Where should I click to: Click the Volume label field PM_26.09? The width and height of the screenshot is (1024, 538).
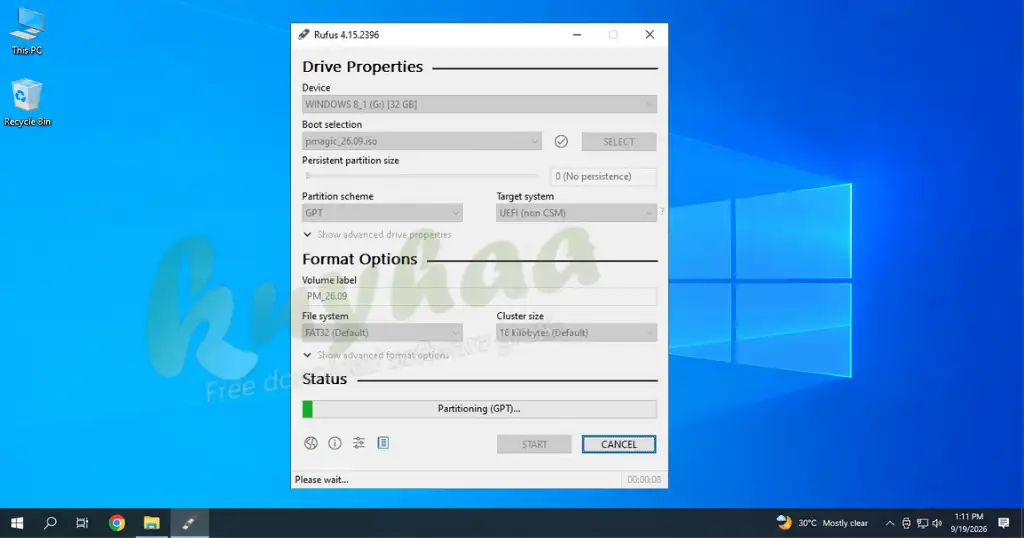coord(479,296)
